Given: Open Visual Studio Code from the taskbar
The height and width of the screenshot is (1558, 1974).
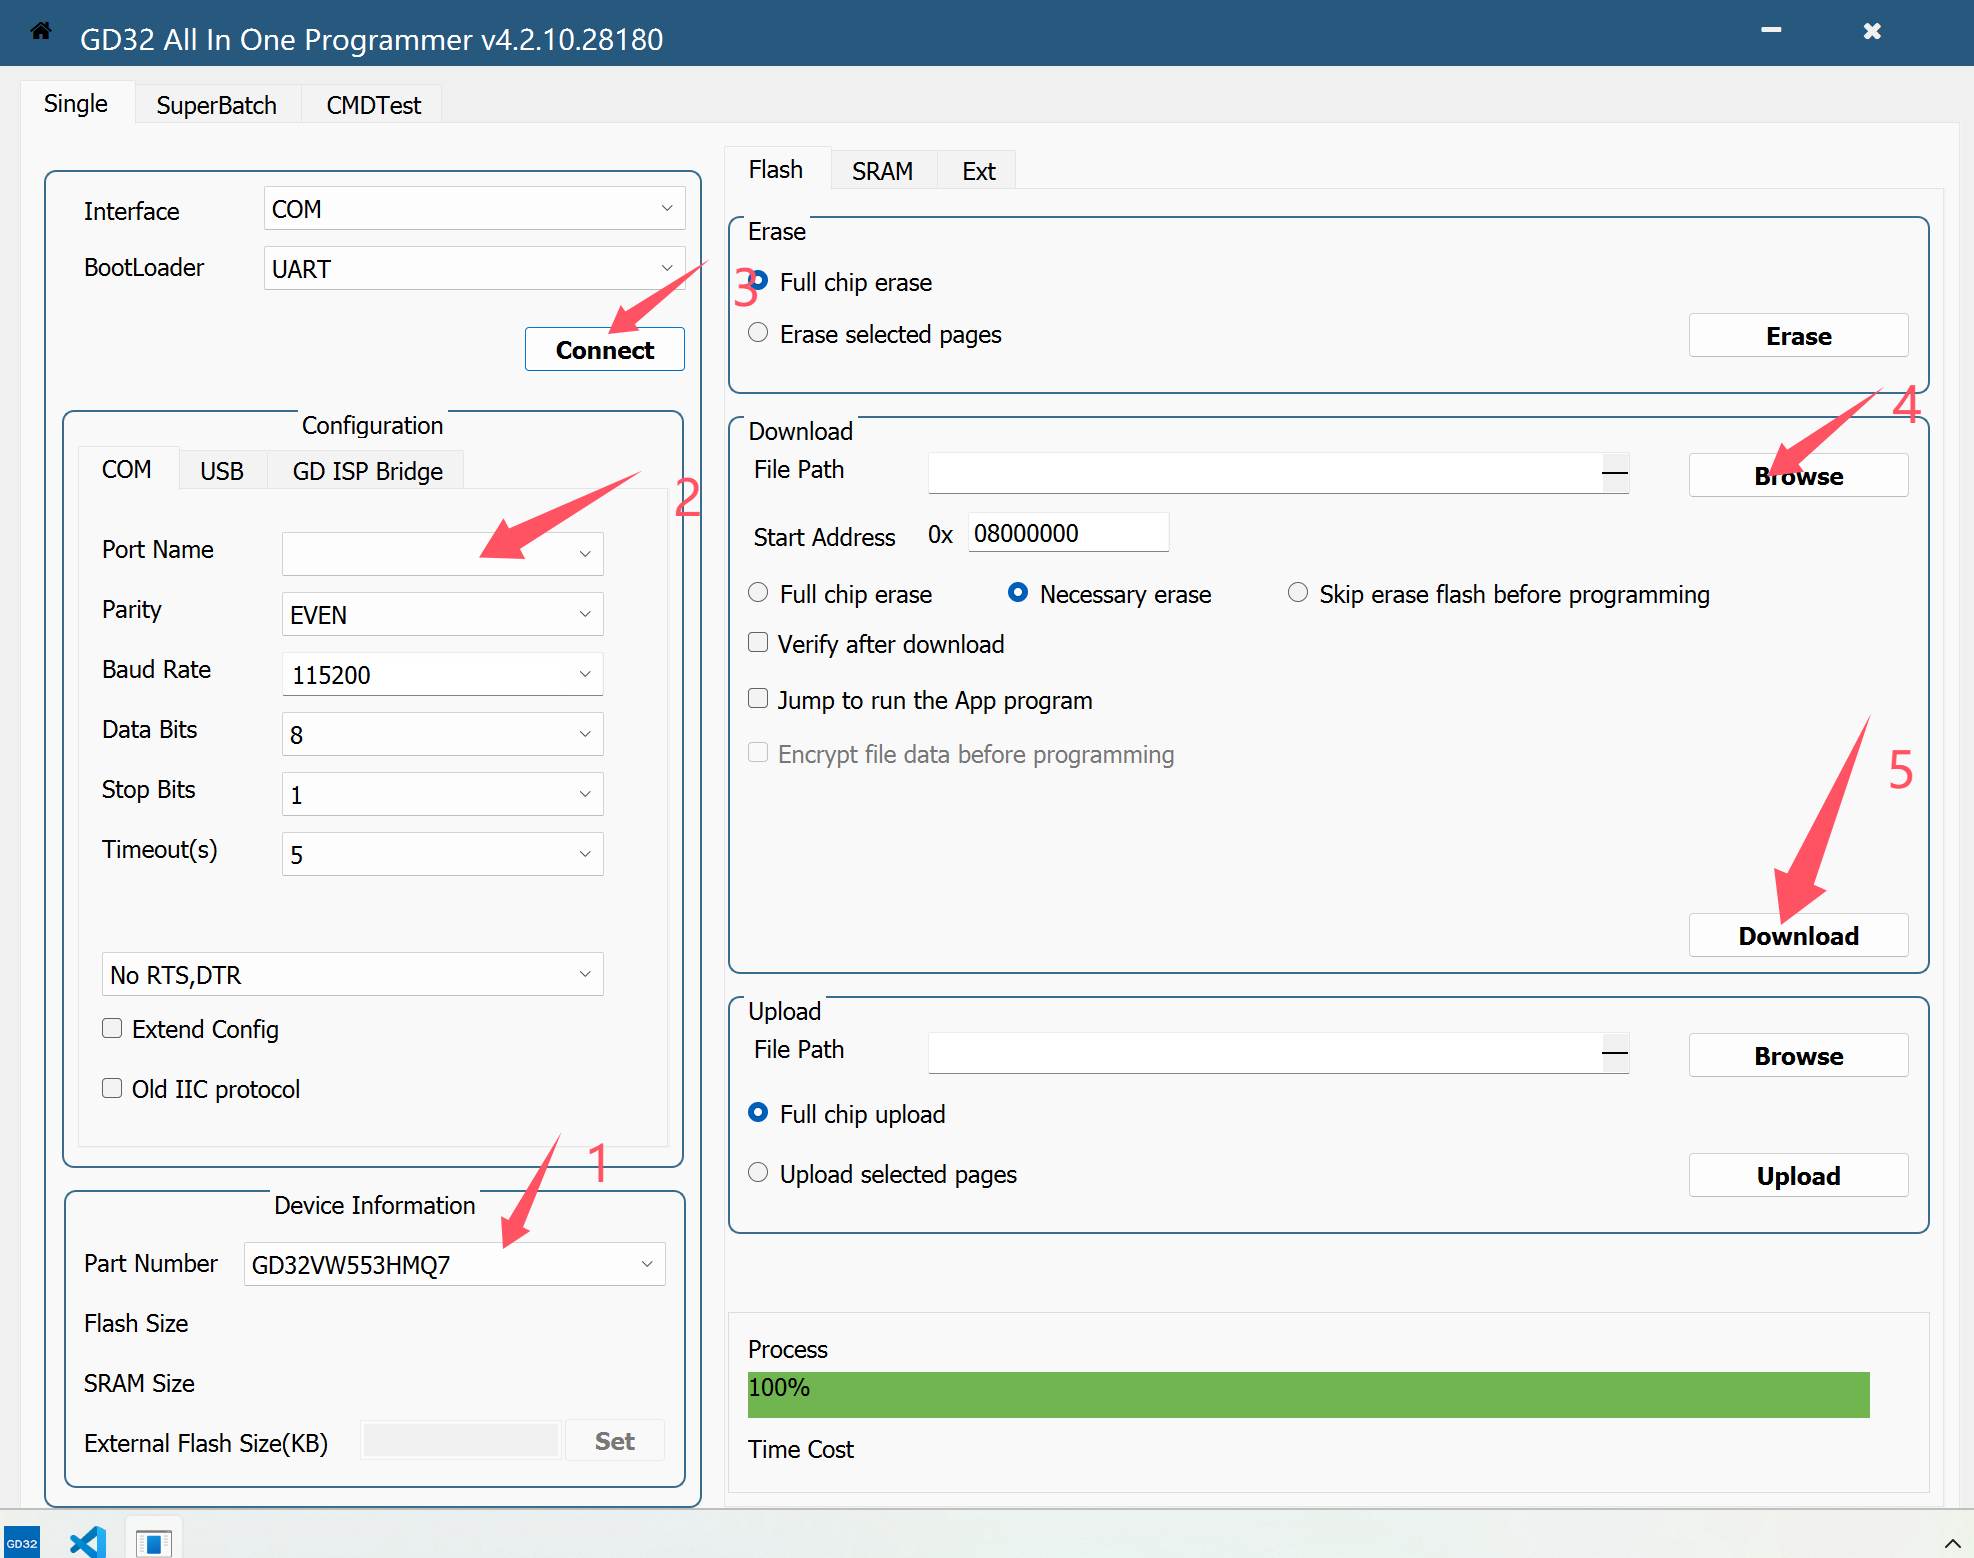Looking at the screenshot, I should click(x=88, y=1542).
